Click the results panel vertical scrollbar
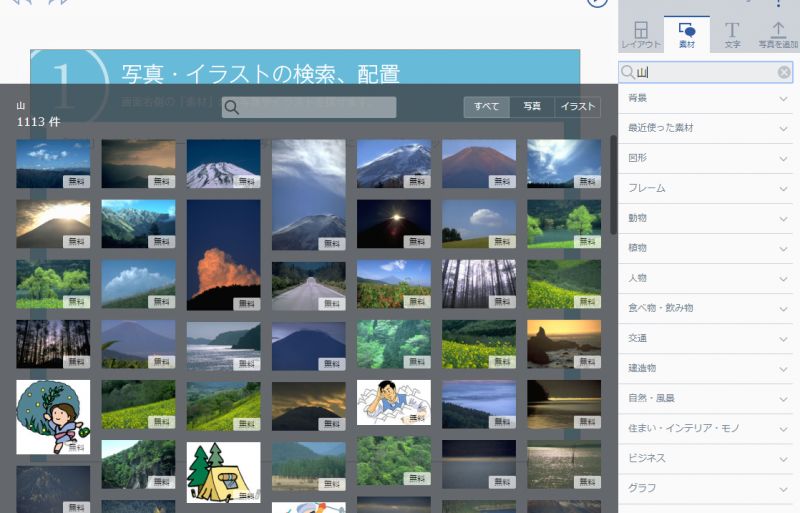Image resolution: width=800 pixels, height=513 pixels. [x=613, y=185]
